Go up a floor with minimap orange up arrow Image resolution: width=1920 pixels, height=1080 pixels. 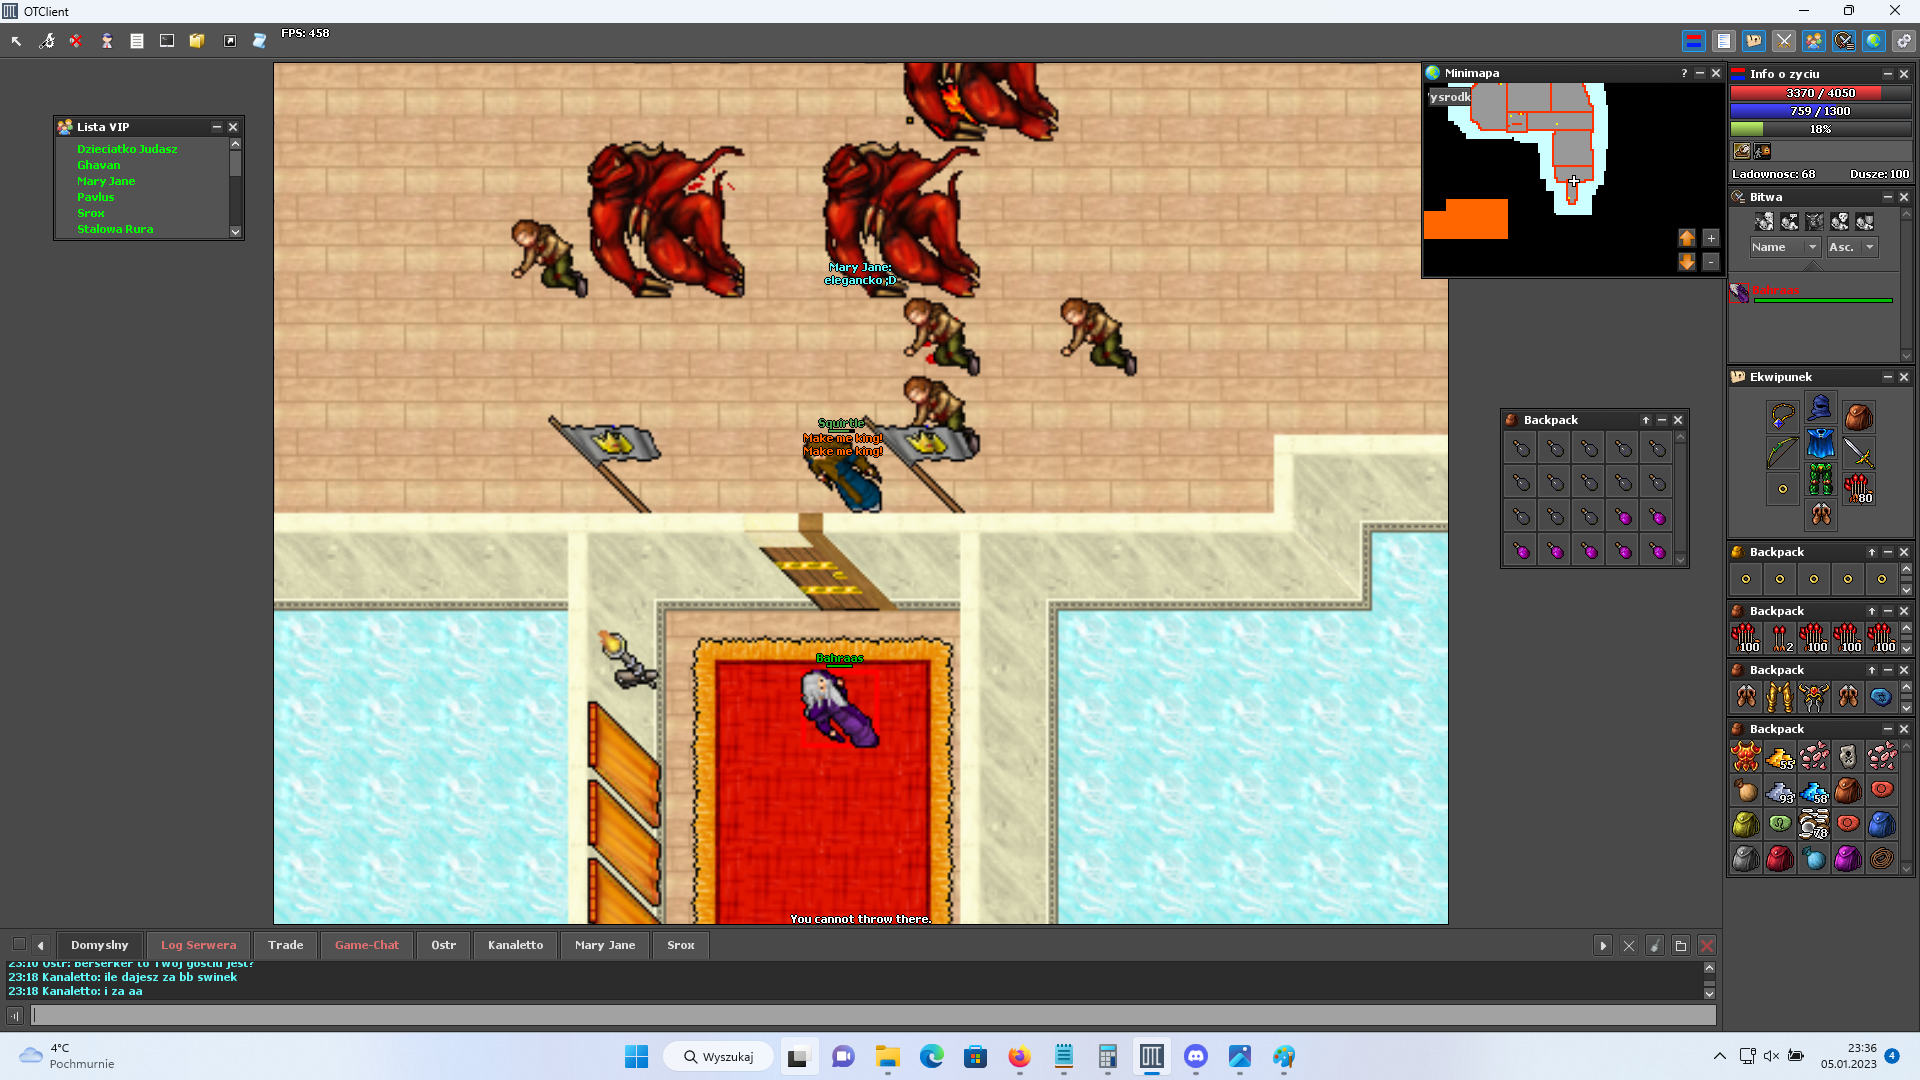tap(1687, 238)
